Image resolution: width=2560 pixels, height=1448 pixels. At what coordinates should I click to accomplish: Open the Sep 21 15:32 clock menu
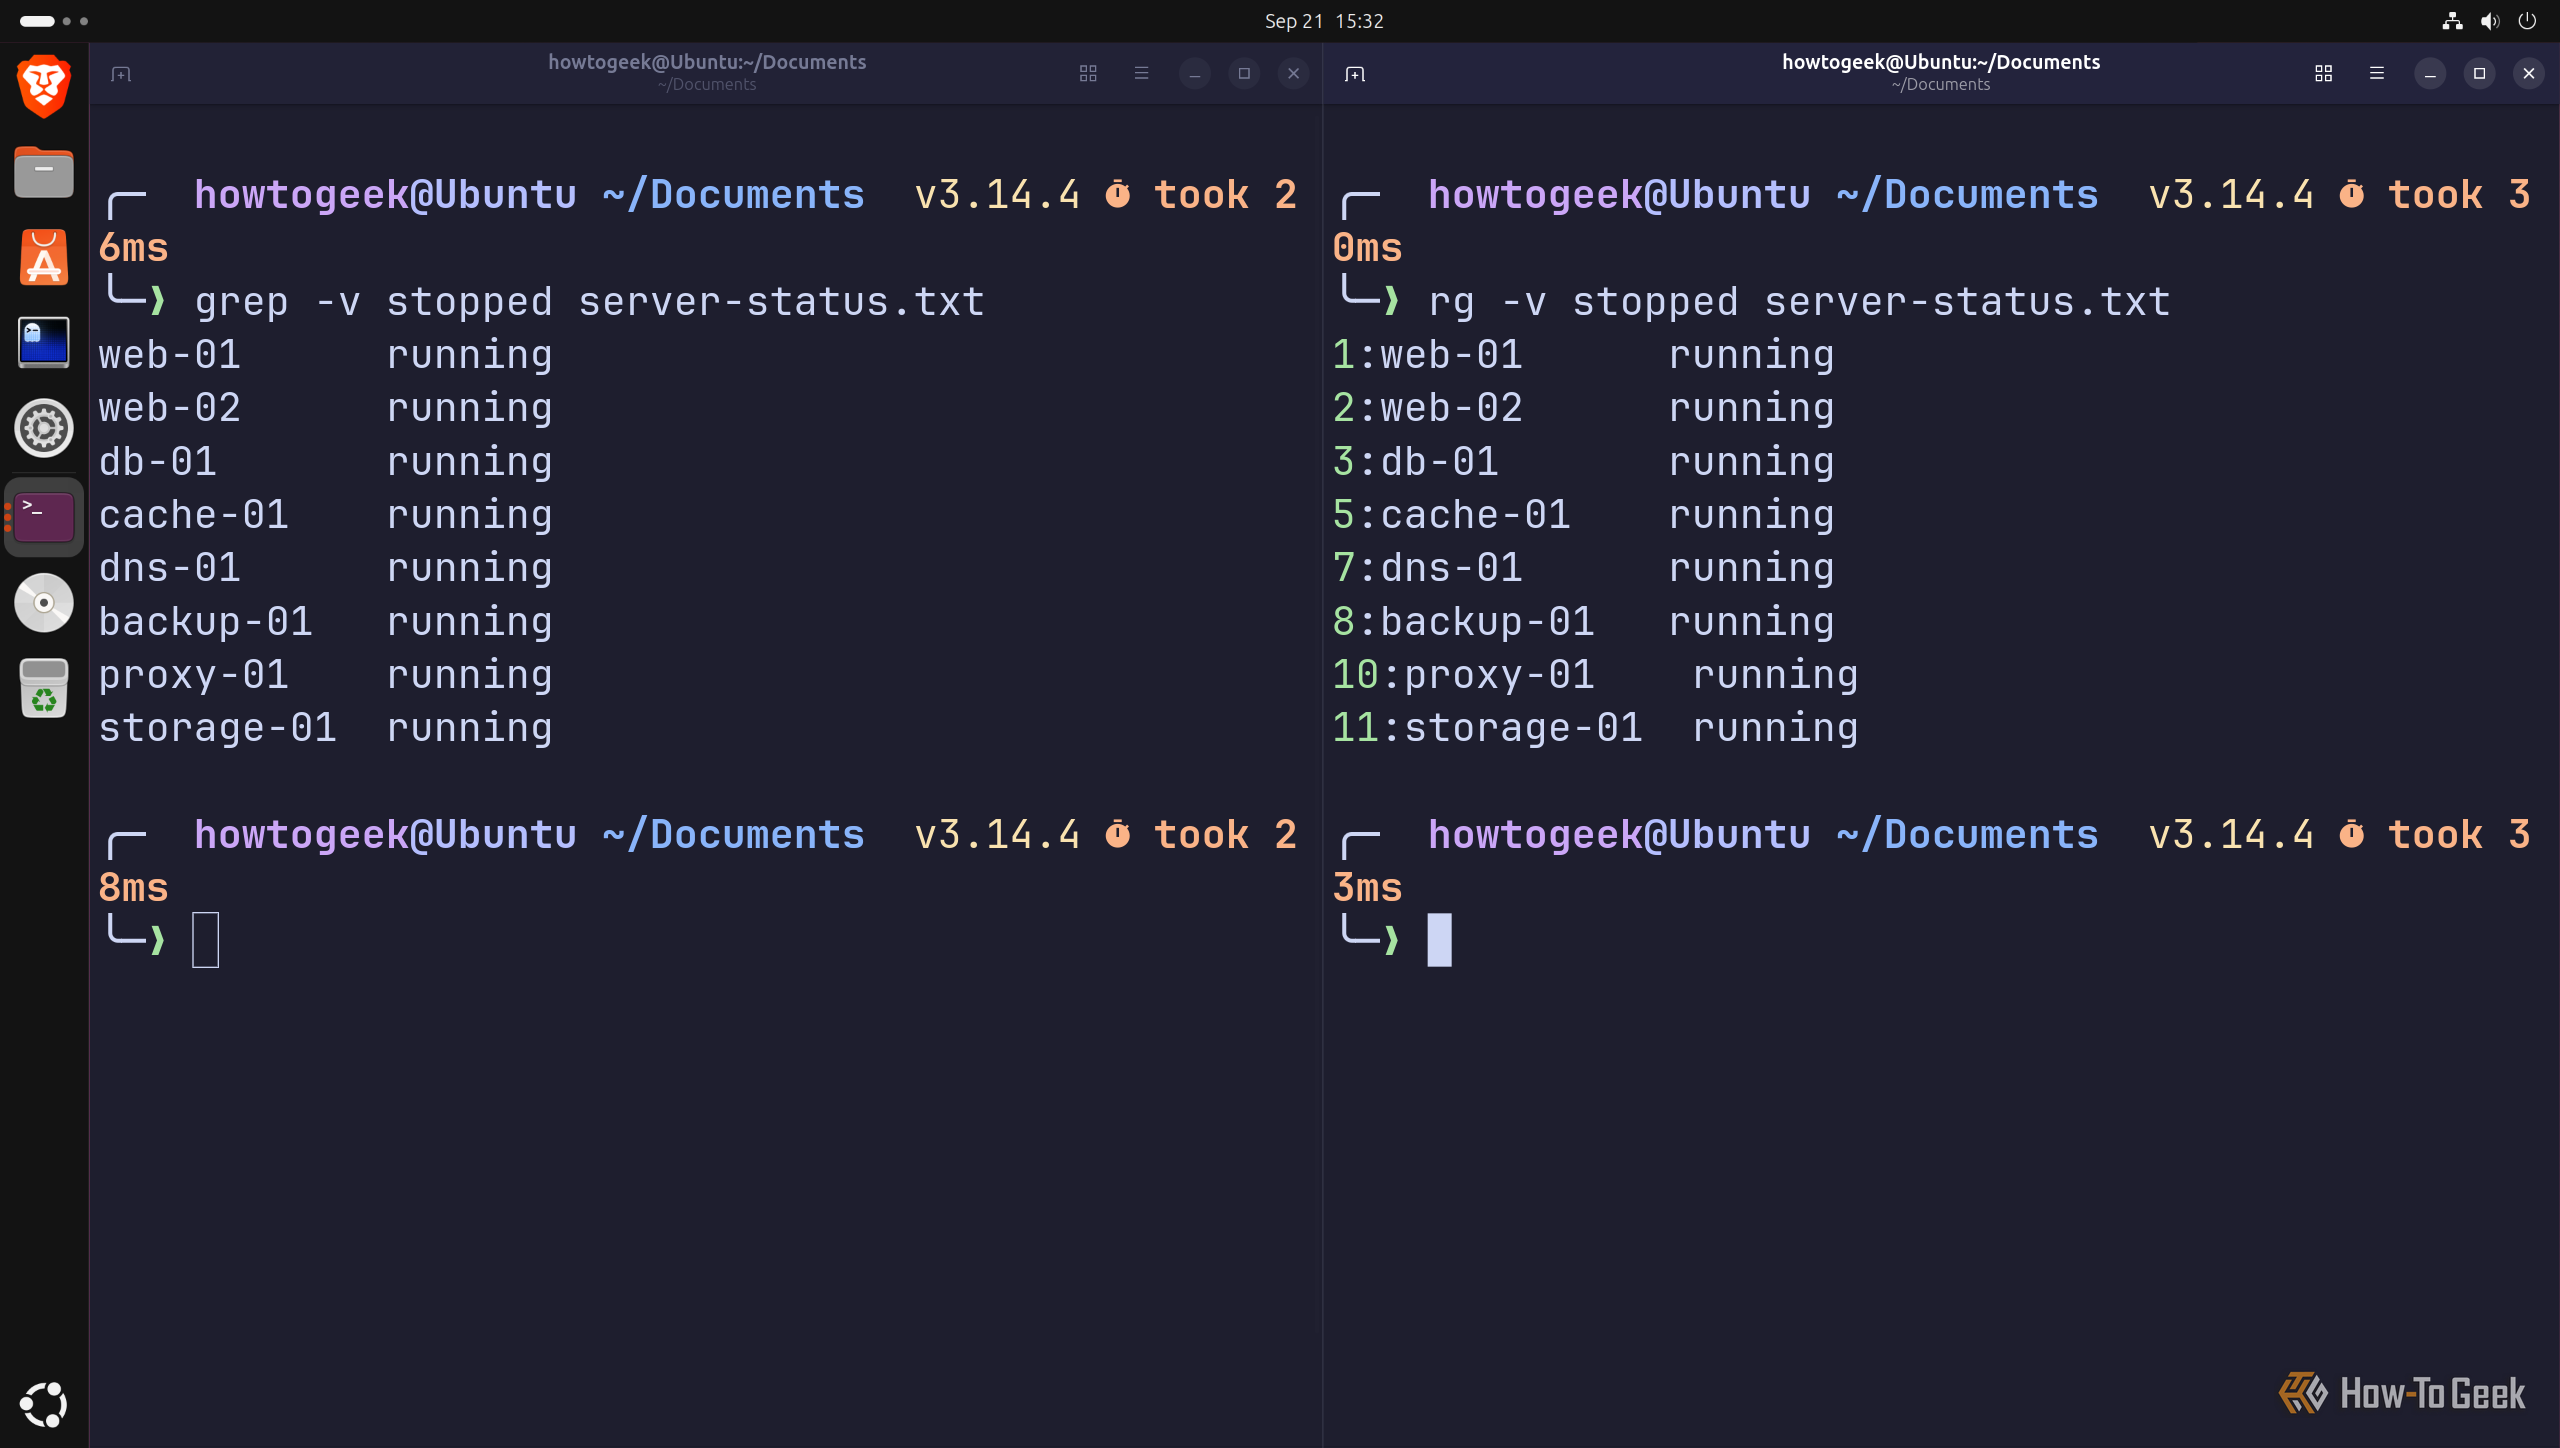pos(1324,21)
